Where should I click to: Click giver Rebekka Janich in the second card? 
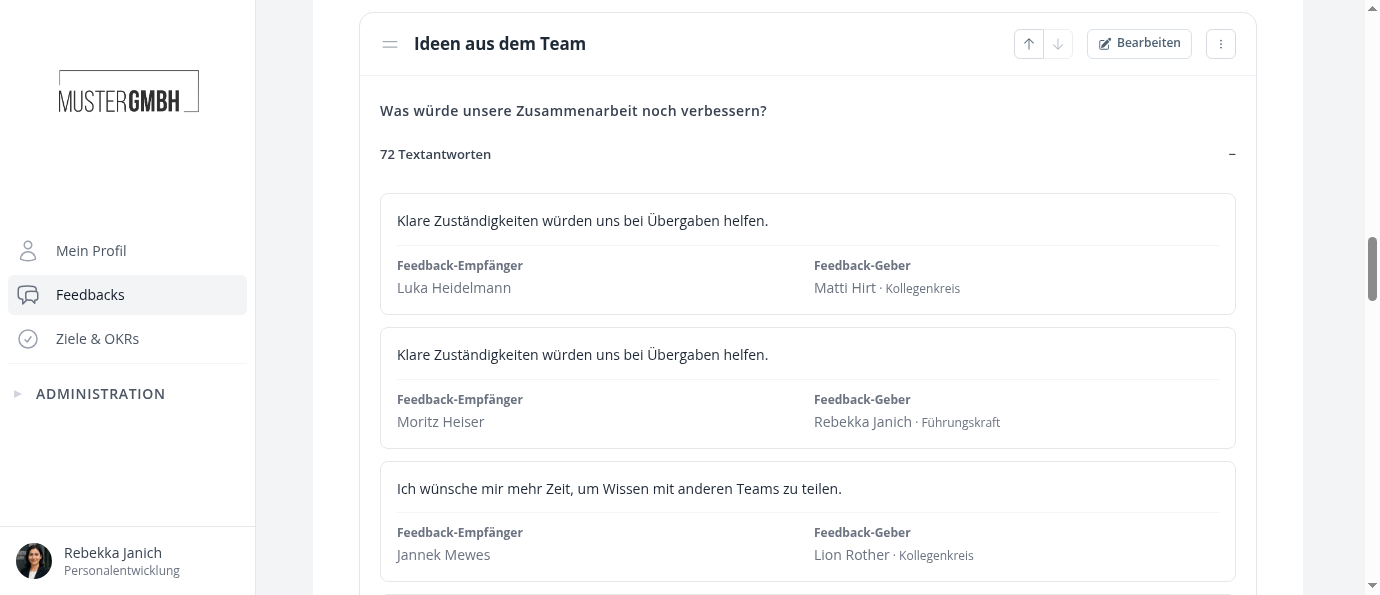863,422
